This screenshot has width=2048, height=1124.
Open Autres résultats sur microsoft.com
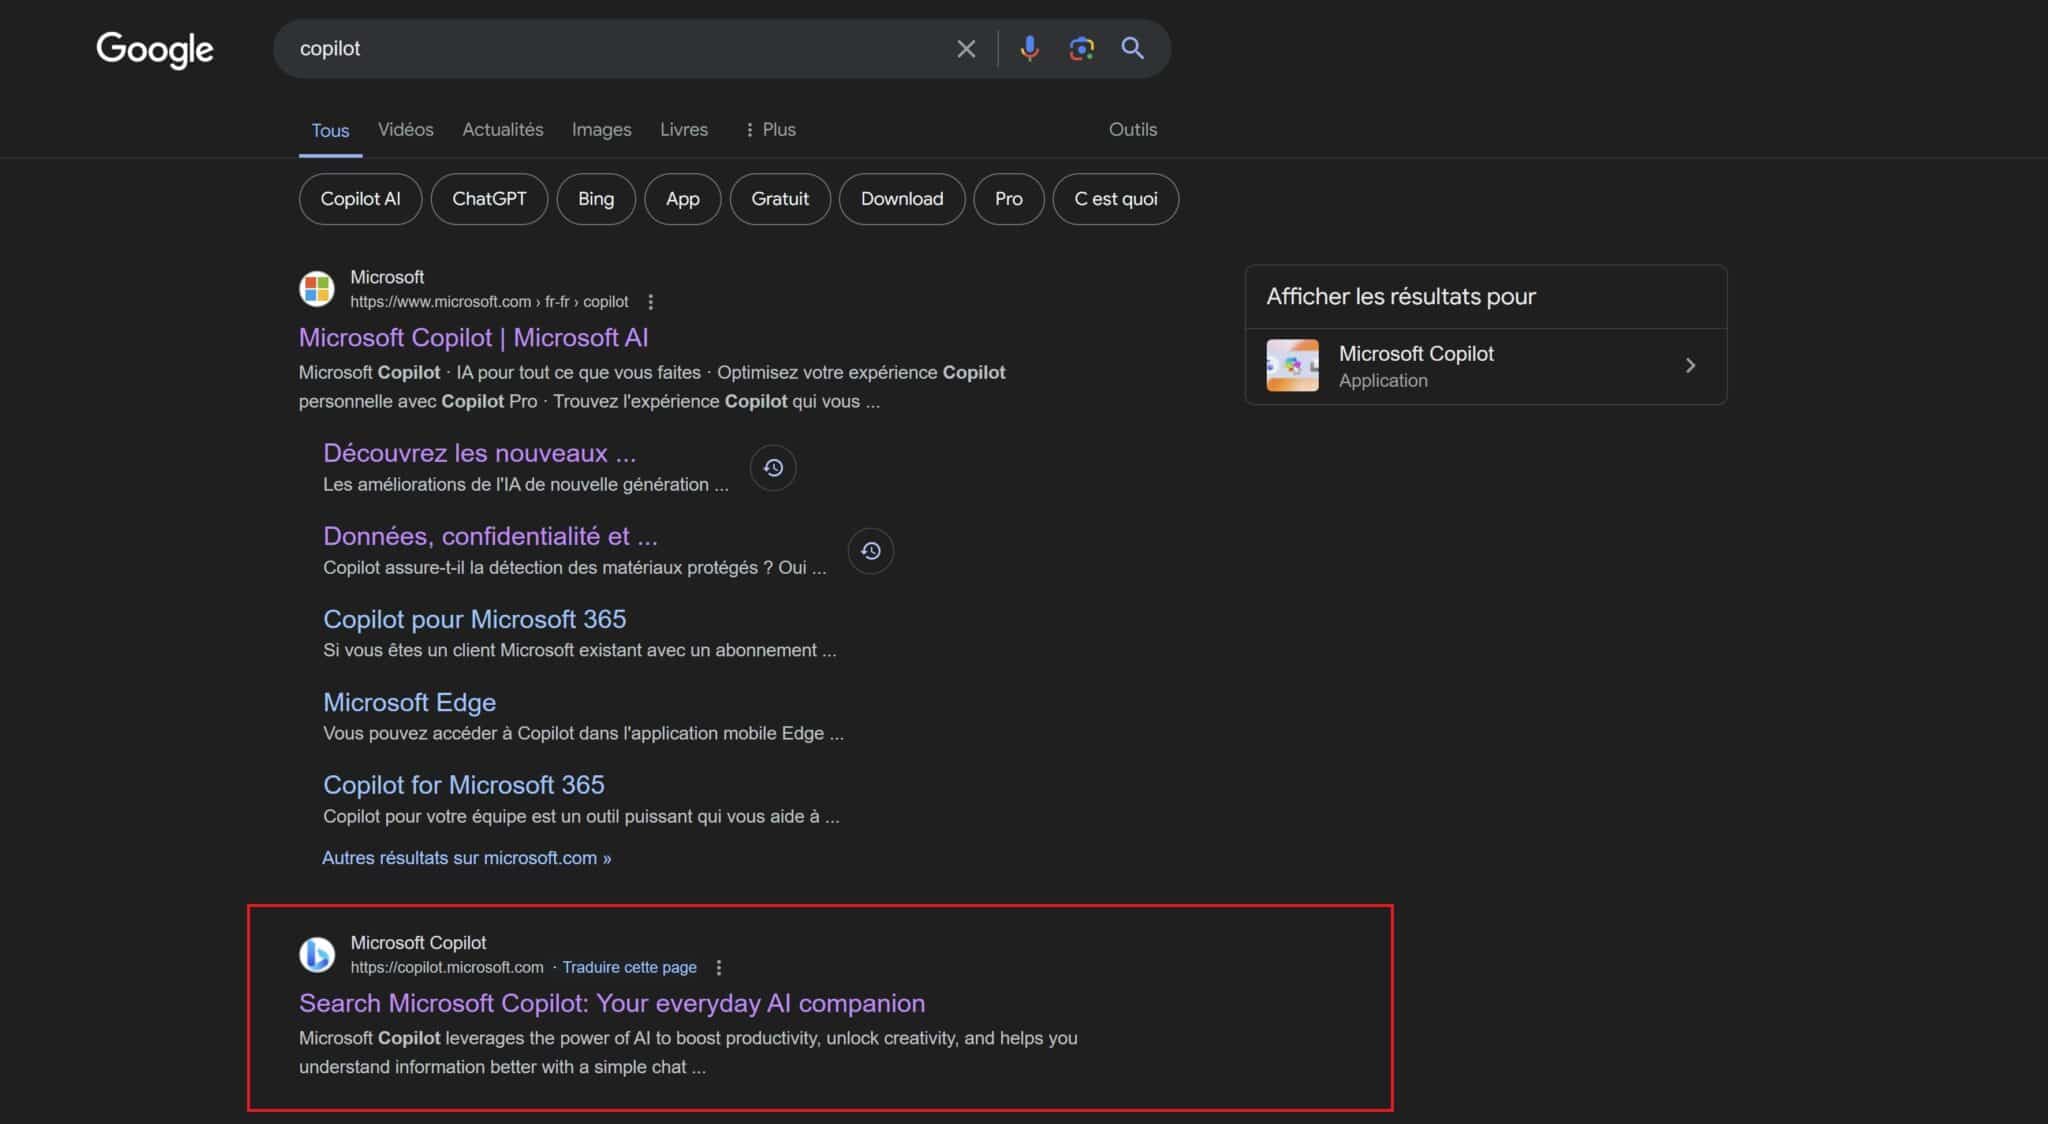click(x=466, y=858)
